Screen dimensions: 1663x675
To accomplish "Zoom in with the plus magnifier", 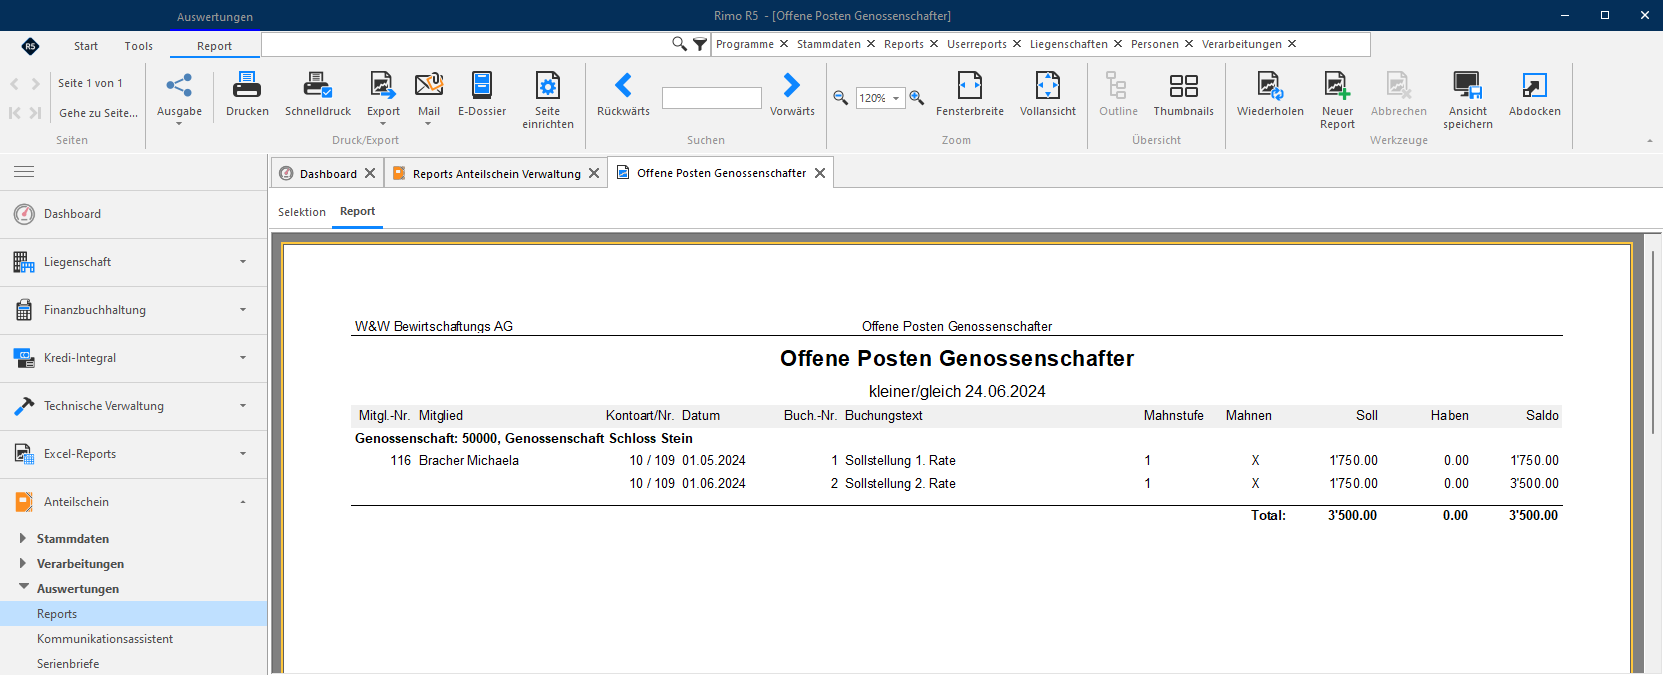I will 917,98.
